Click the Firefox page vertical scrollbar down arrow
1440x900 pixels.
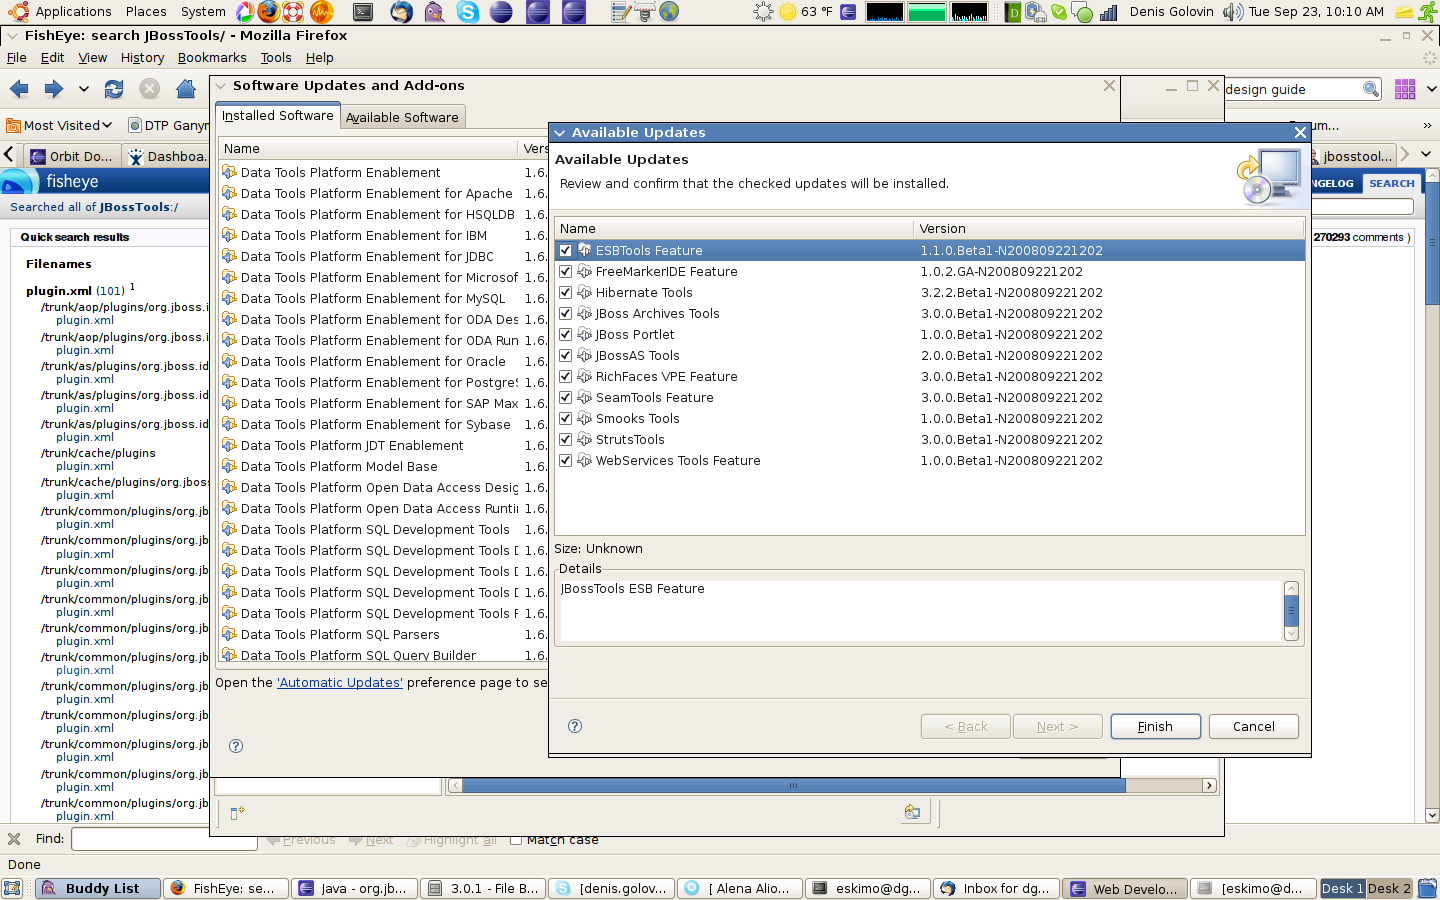pyautogui.click(x=1432, y=816)
